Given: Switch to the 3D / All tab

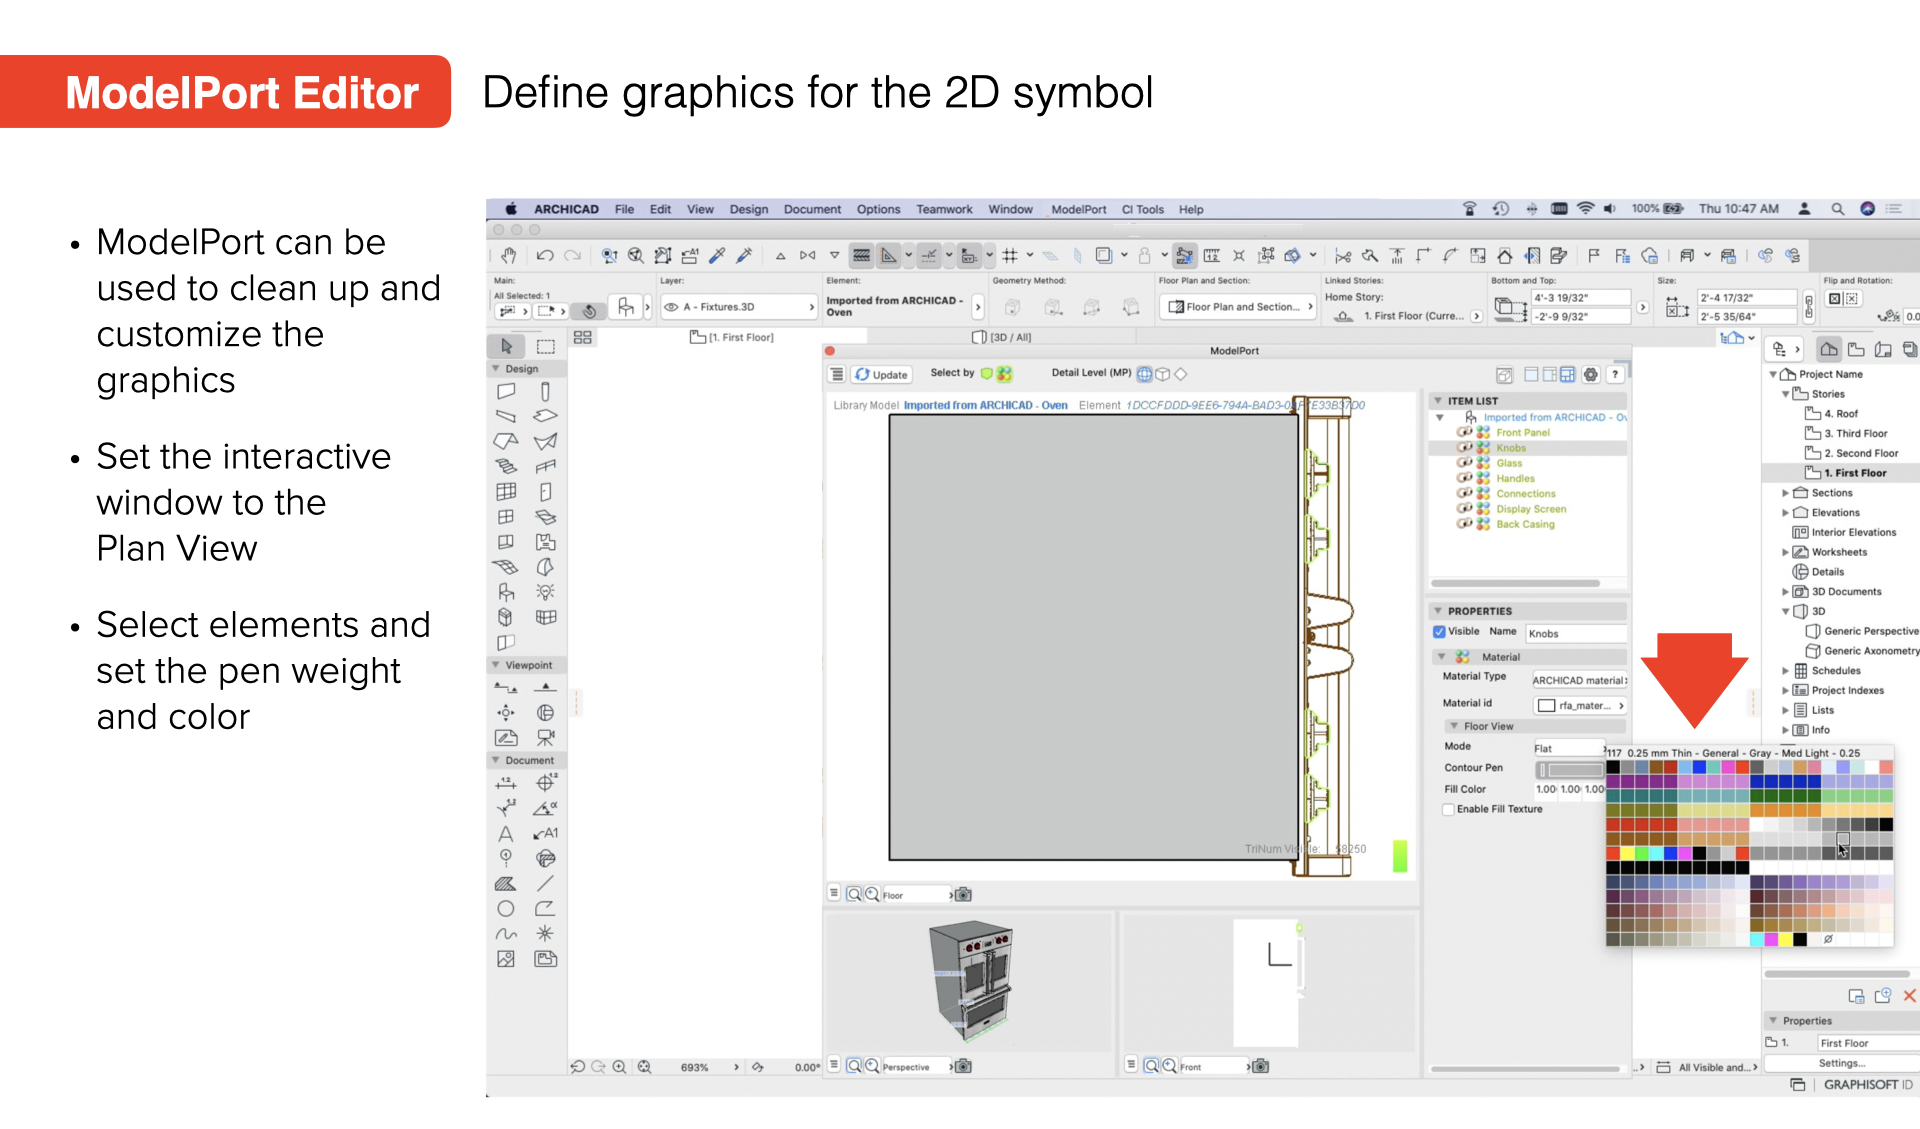Looking at the screenshot, I should pos(1002,338).
